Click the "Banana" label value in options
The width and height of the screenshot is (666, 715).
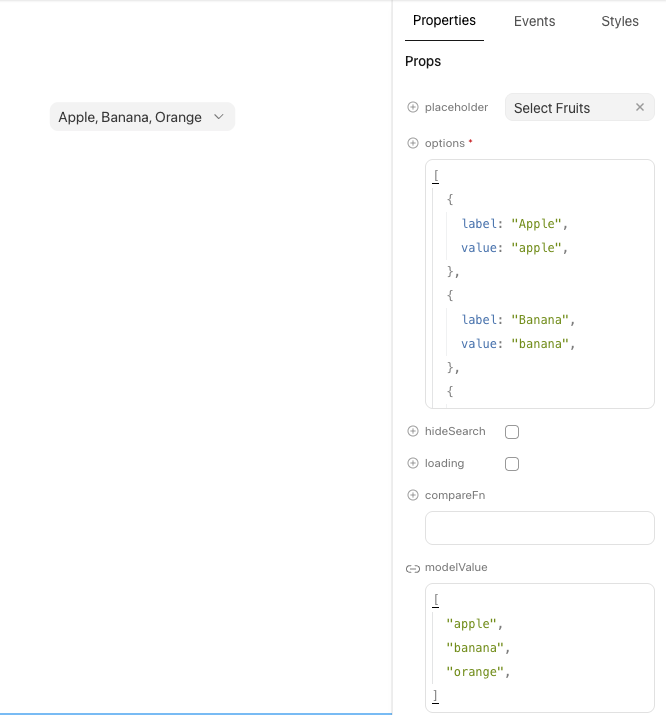pyautogui.click(x=543, y=320)
